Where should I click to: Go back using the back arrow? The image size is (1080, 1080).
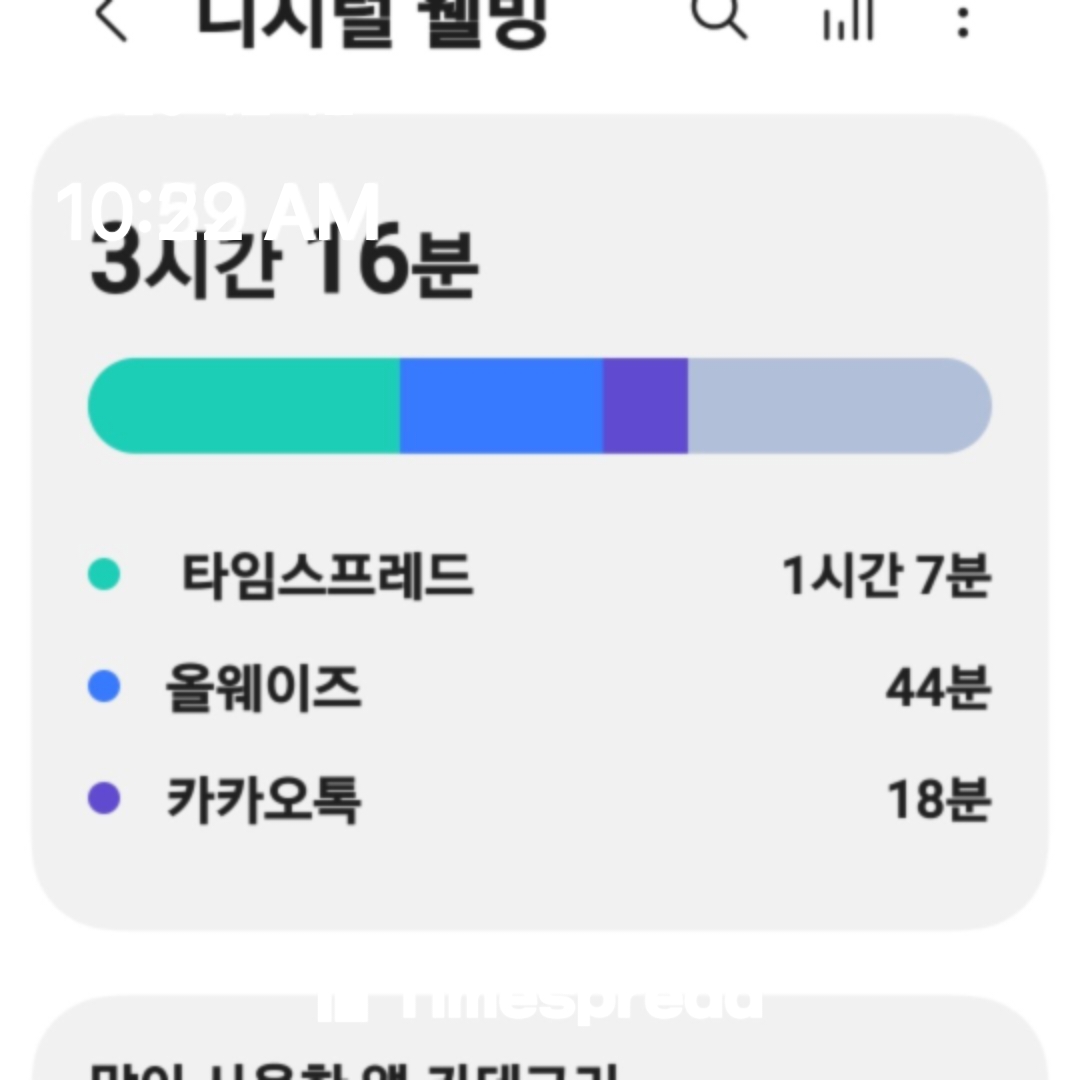click(110, 20)
